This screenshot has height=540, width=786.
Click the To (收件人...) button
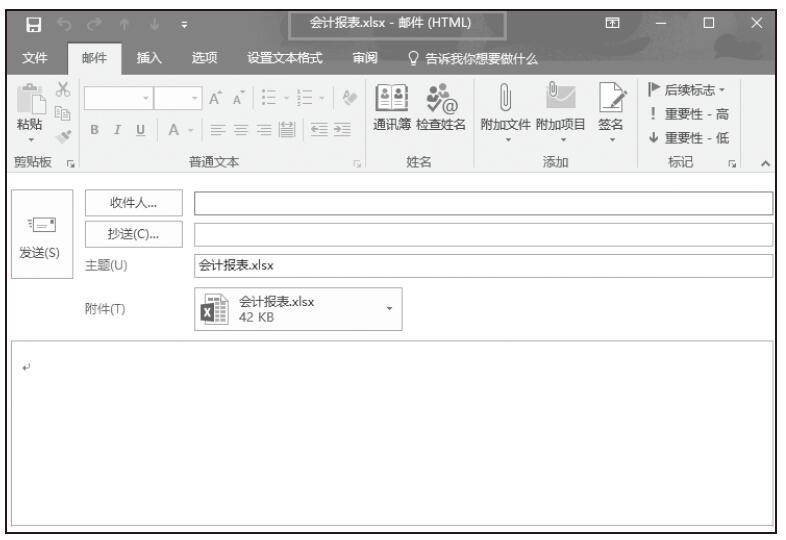(136, 205)
